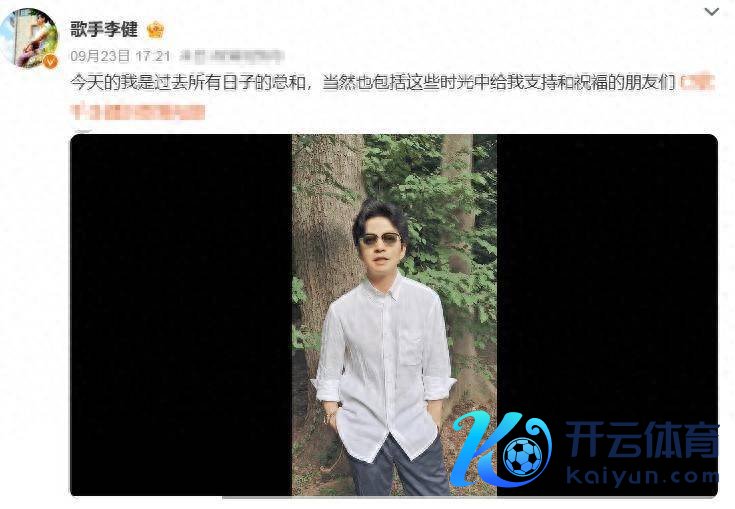Click the 开云体育 watermark text

coord(642,439)
